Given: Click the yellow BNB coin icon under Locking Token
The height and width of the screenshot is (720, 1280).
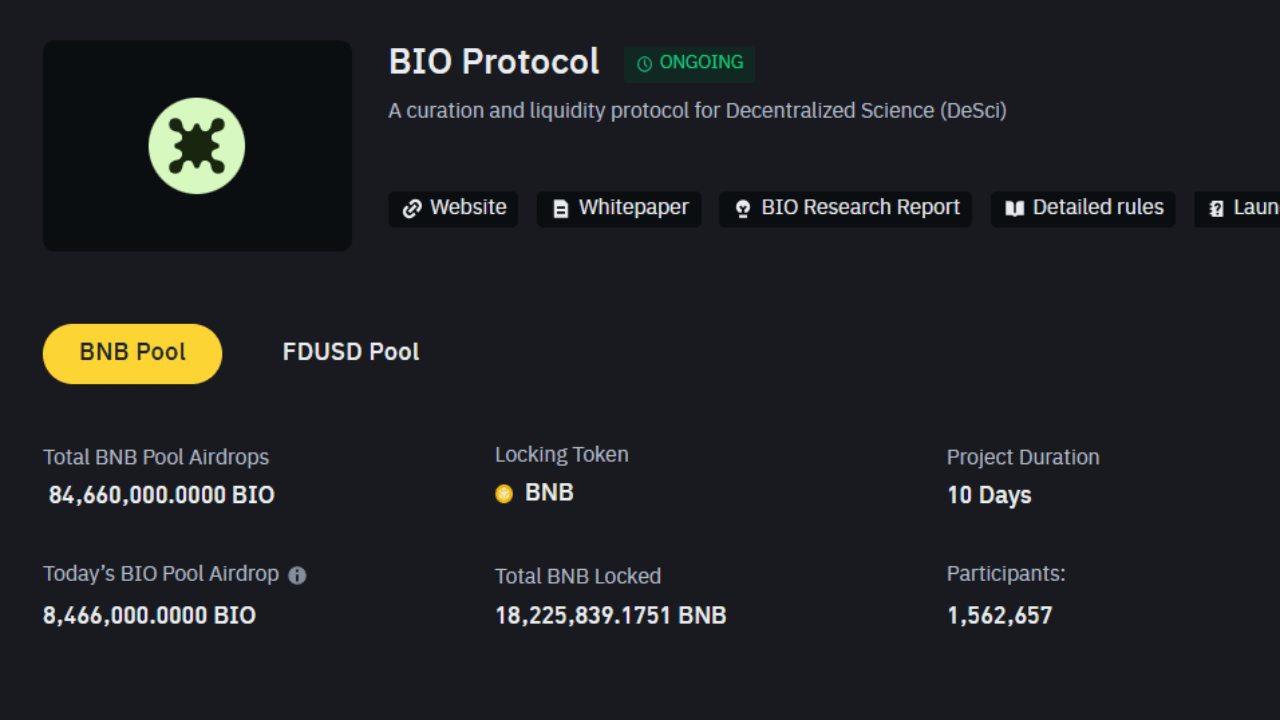Looking at the screenshot, I should coord(503,493).
